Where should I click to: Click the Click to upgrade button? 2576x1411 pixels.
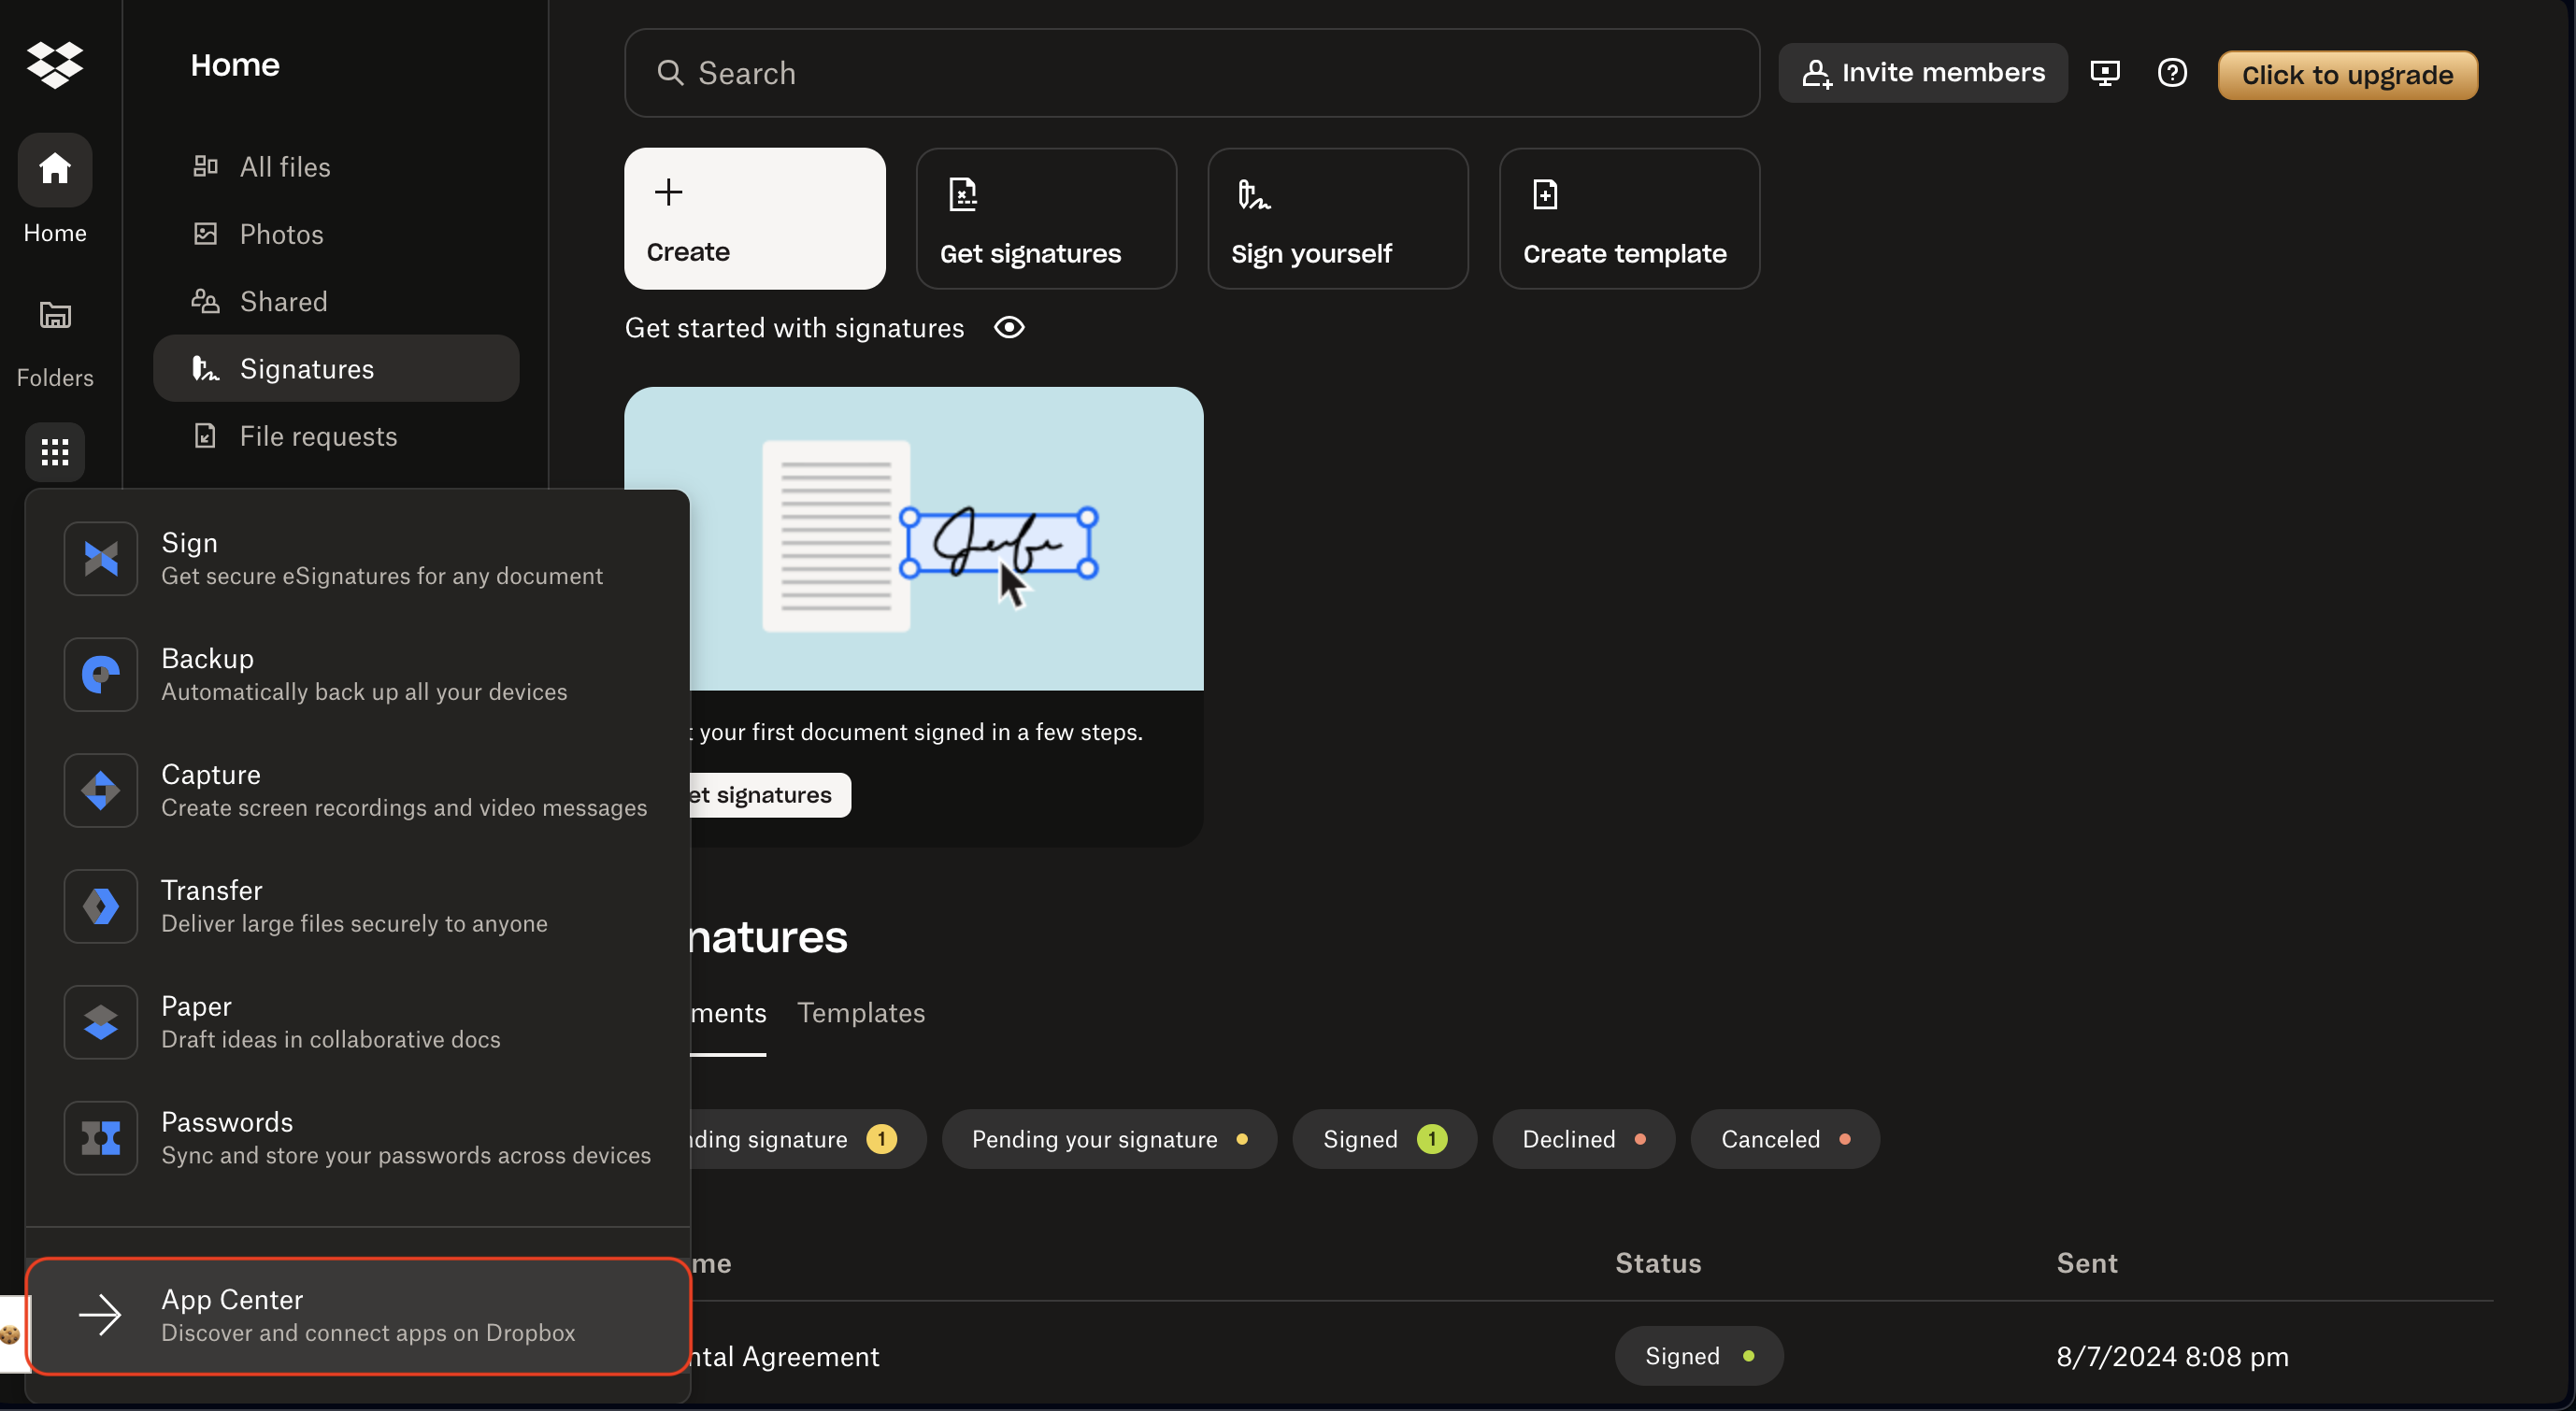click(2347, 75)
